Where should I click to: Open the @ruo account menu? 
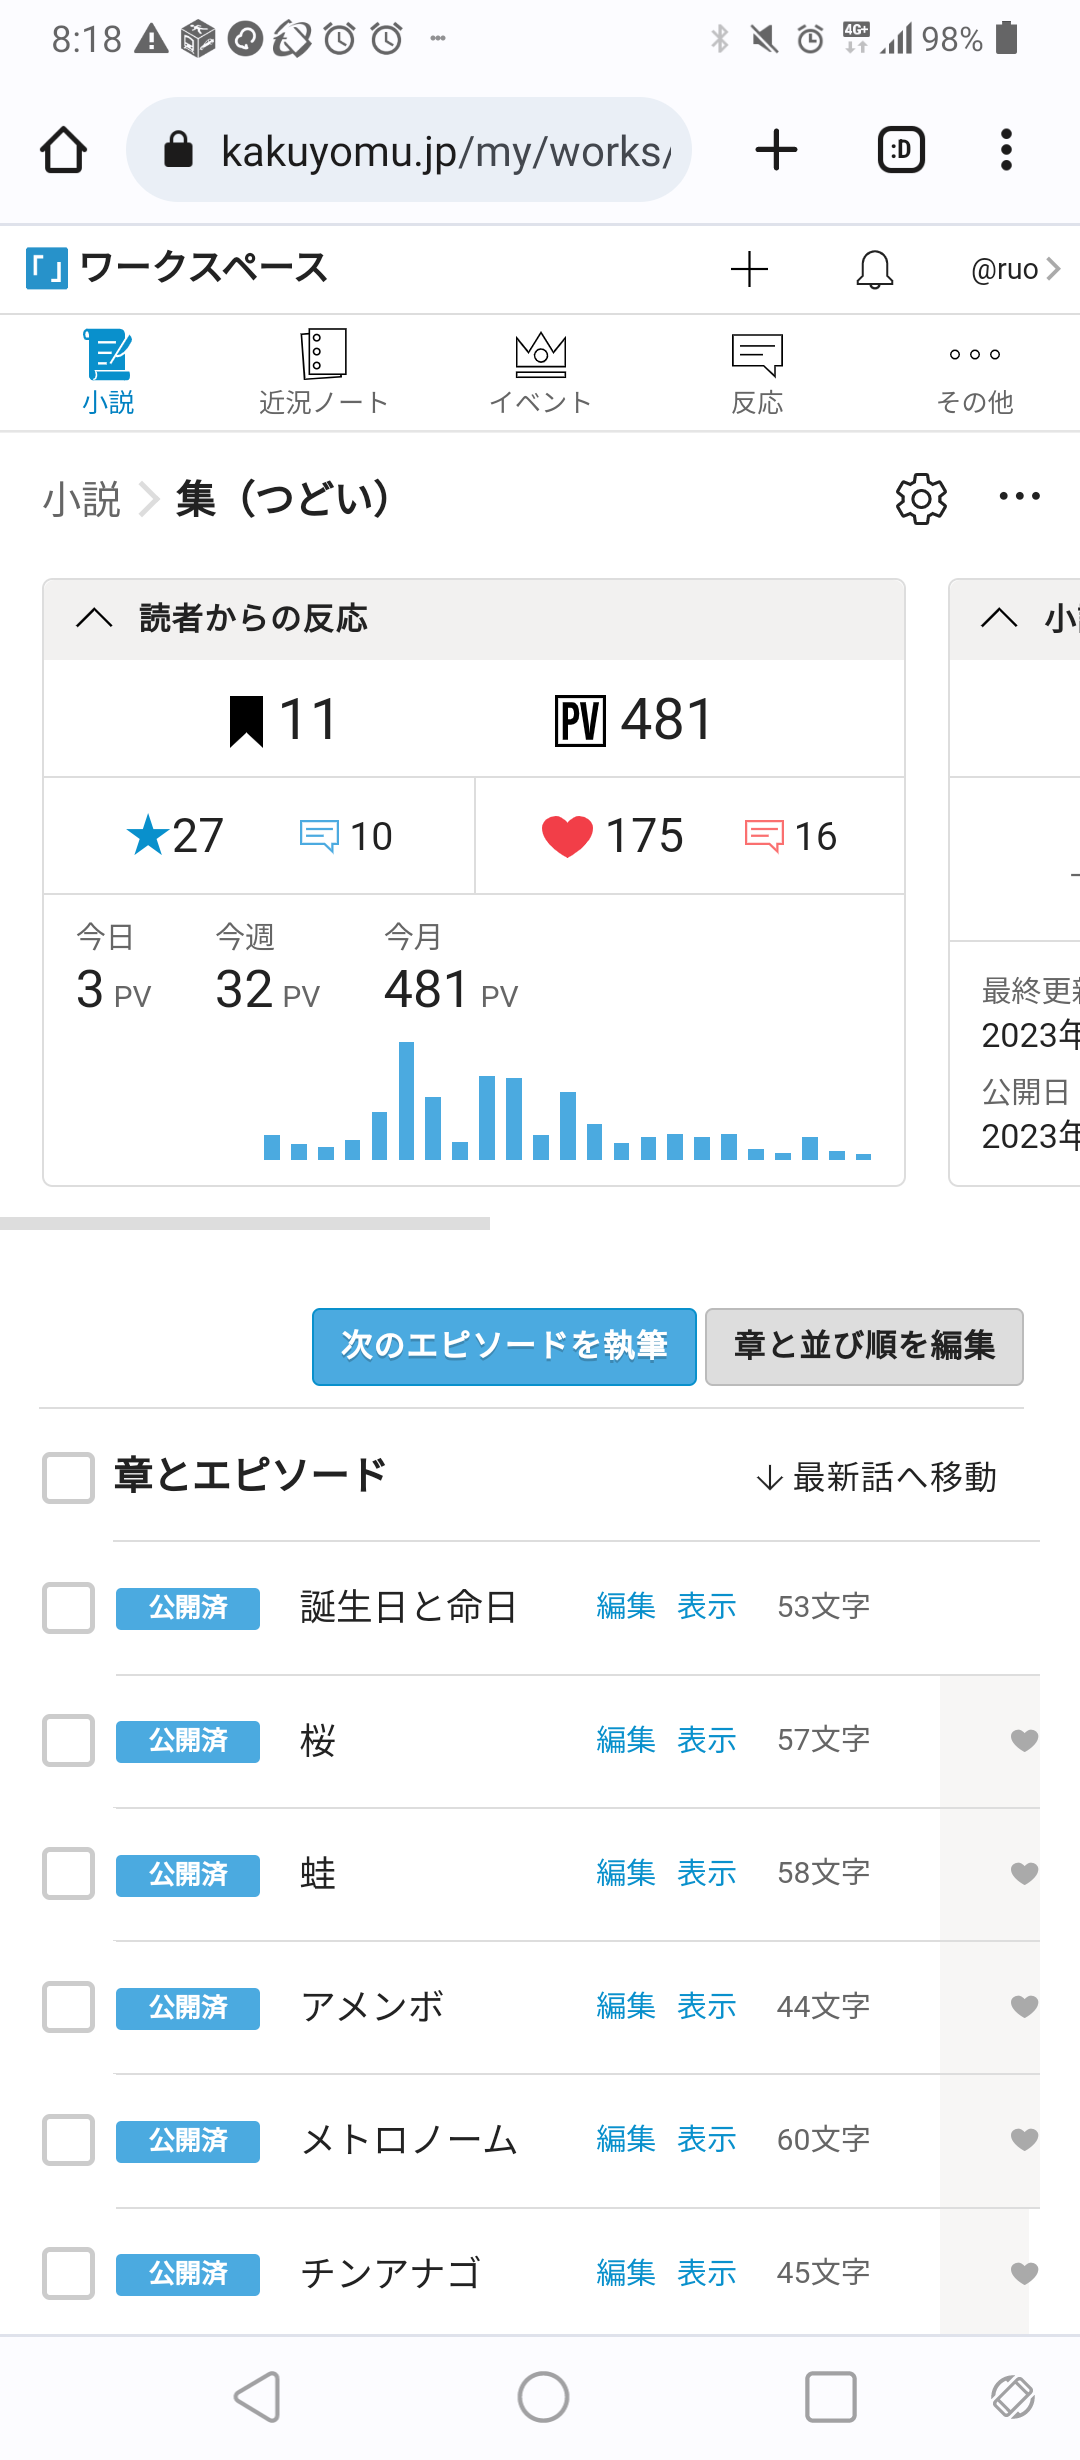click(1014, 269)
